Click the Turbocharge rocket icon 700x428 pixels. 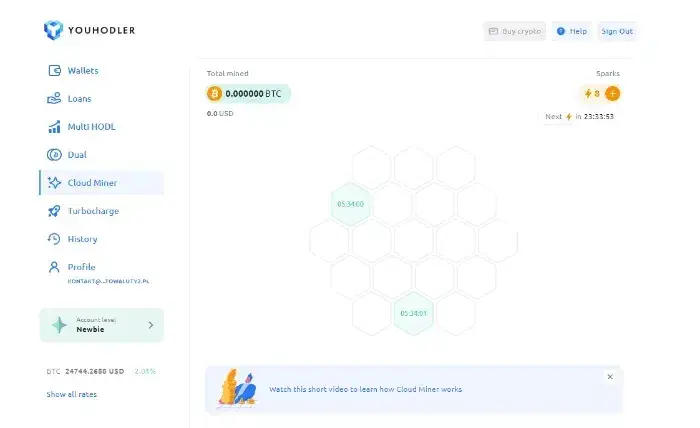click(54, 211)
